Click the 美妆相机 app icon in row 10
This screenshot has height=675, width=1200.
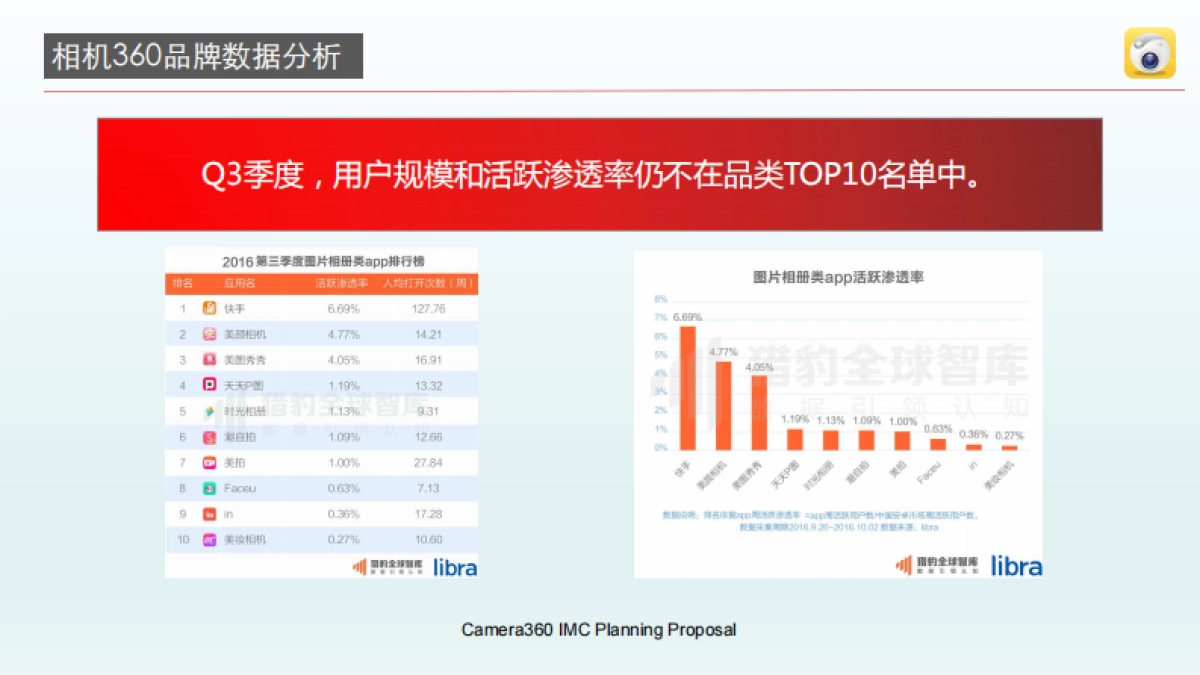pyautogui.click(x=210, y=540)
